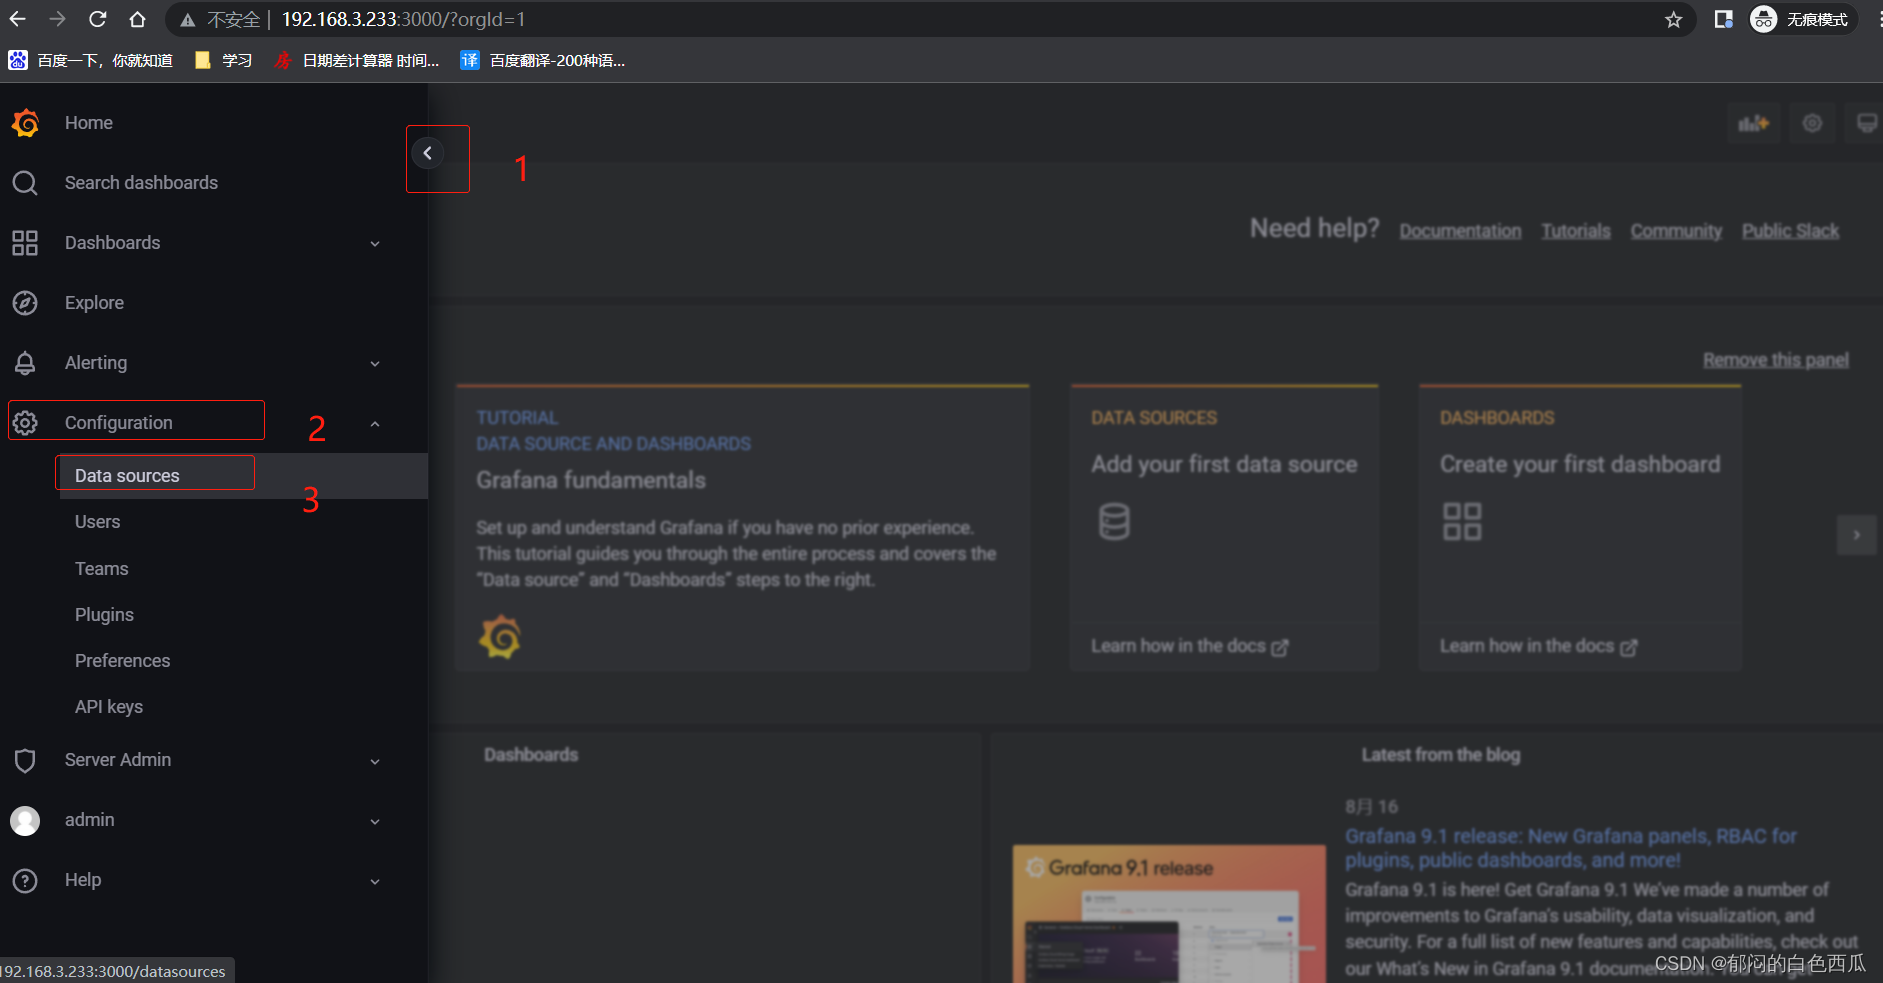Open dashboard settings gear at top right

pos(1812,123)
